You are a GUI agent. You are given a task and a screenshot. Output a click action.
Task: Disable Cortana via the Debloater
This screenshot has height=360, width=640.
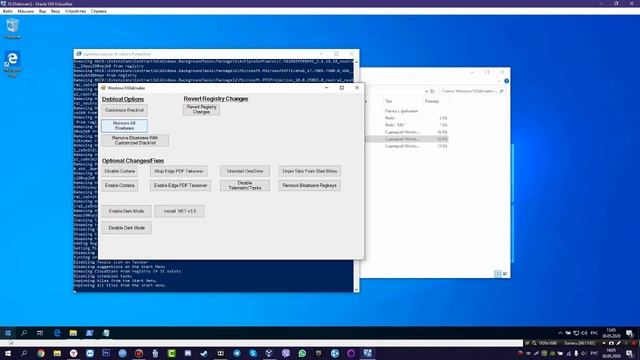pos(120,171)
